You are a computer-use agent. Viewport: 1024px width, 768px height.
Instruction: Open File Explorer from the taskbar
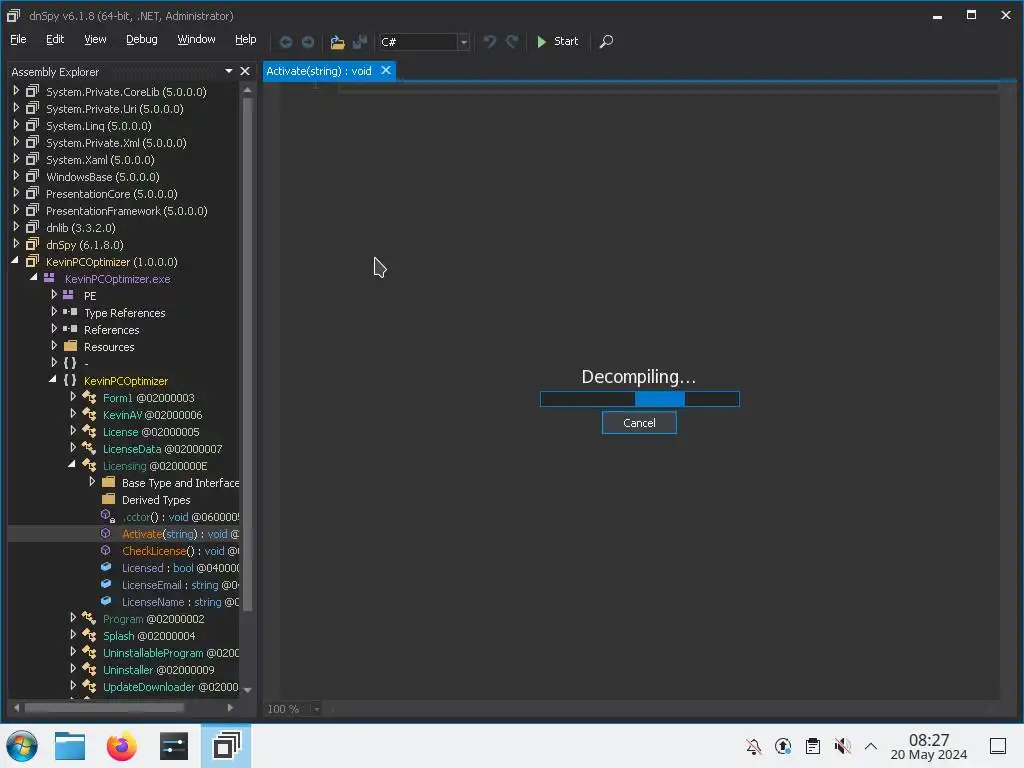tap(70, 746)
